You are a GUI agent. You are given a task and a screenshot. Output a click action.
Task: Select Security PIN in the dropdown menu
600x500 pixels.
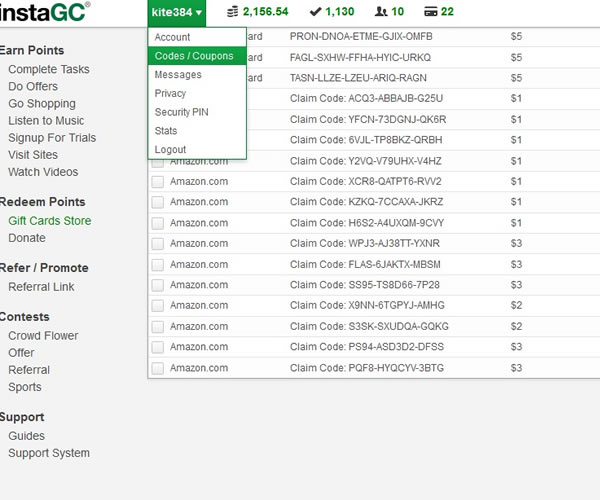click(x=181, y=112)
